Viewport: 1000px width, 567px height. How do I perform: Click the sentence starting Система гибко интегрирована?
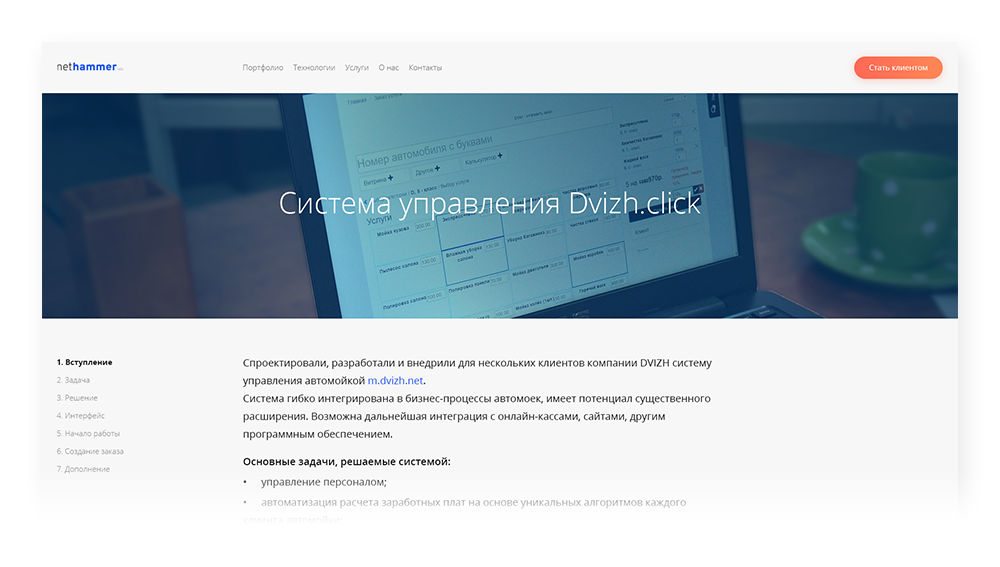[x=476, y=416]
